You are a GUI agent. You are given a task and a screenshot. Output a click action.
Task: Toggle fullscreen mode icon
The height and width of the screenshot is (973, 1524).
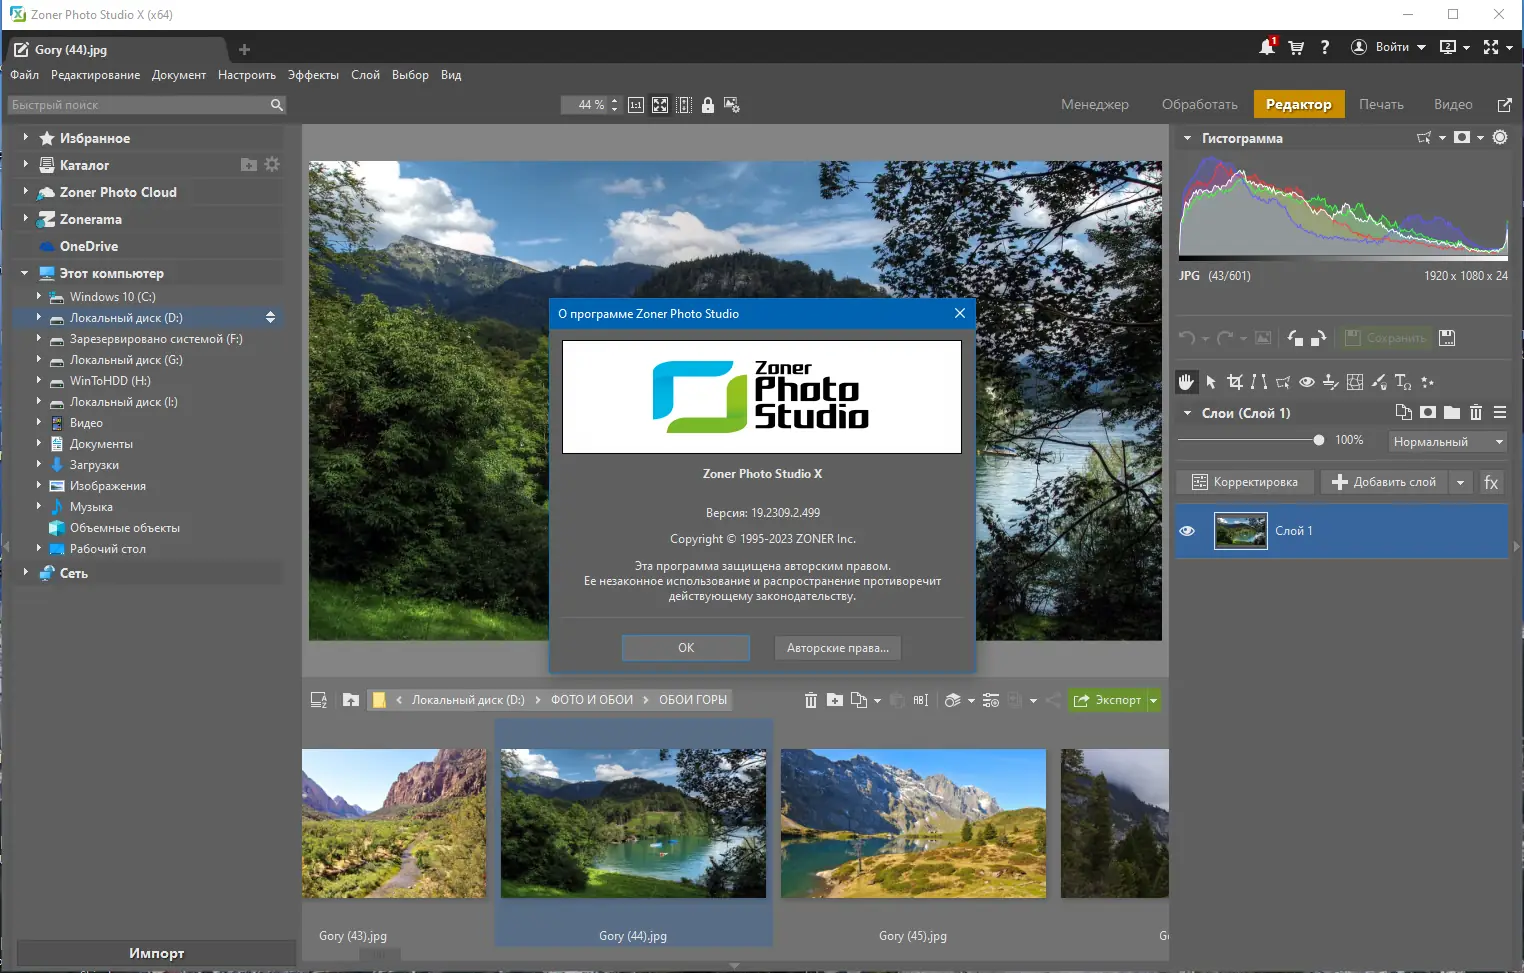(x=1491, y=47)
